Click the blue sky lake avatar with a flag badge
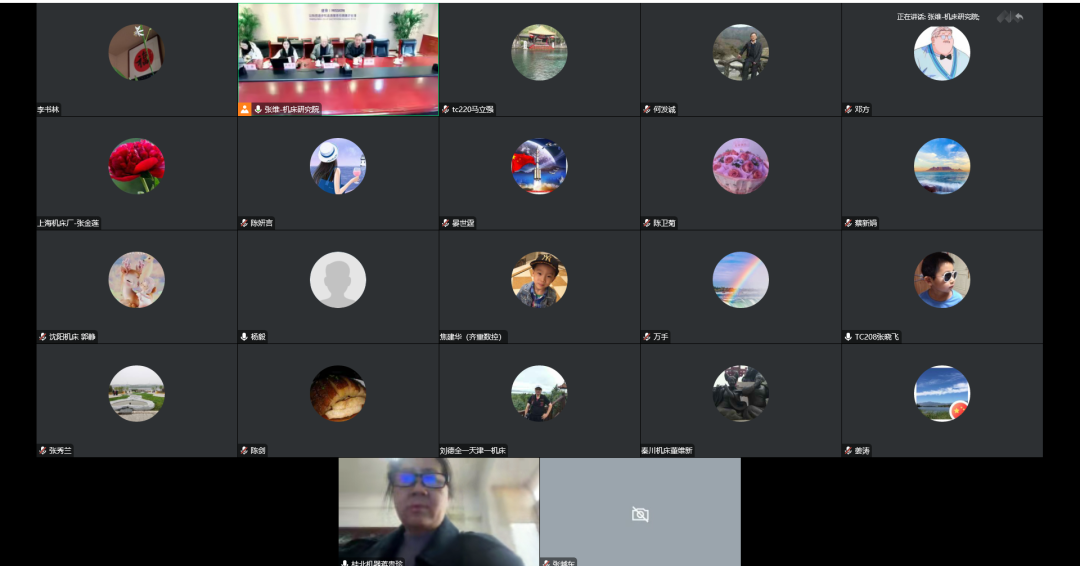This screenshot has width=1080, height=566. 942,393
